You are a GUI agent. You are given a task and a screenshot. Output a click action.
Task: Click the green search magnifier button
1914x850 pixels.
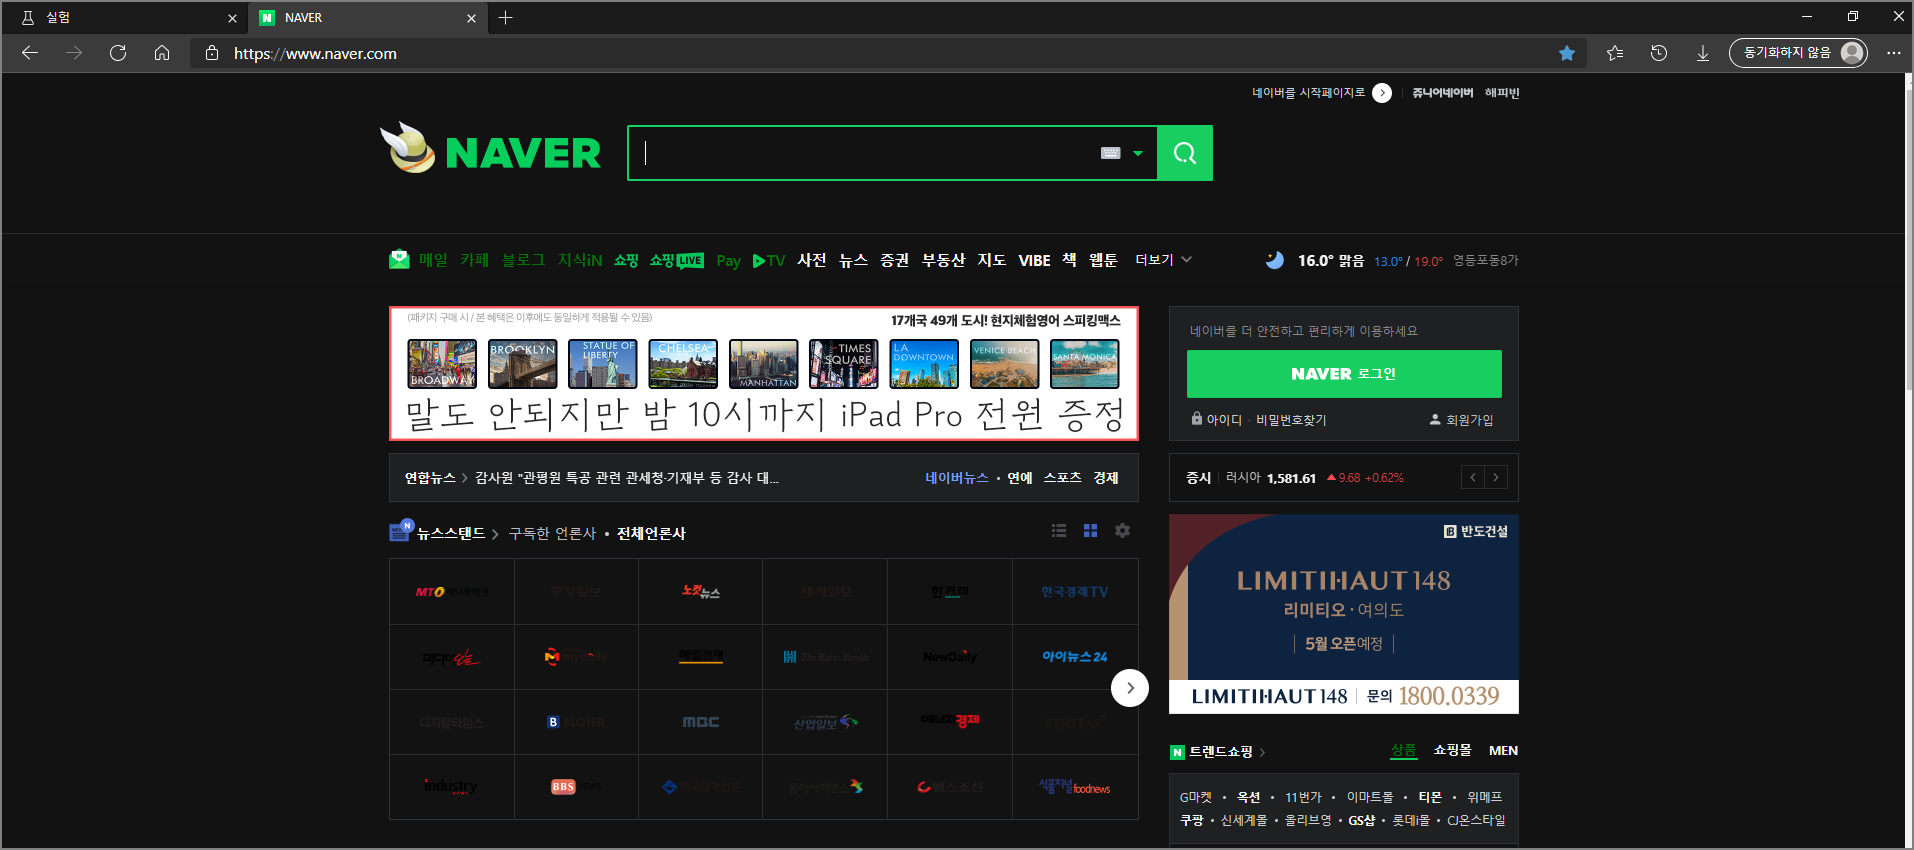click(x=1185, y=153)
